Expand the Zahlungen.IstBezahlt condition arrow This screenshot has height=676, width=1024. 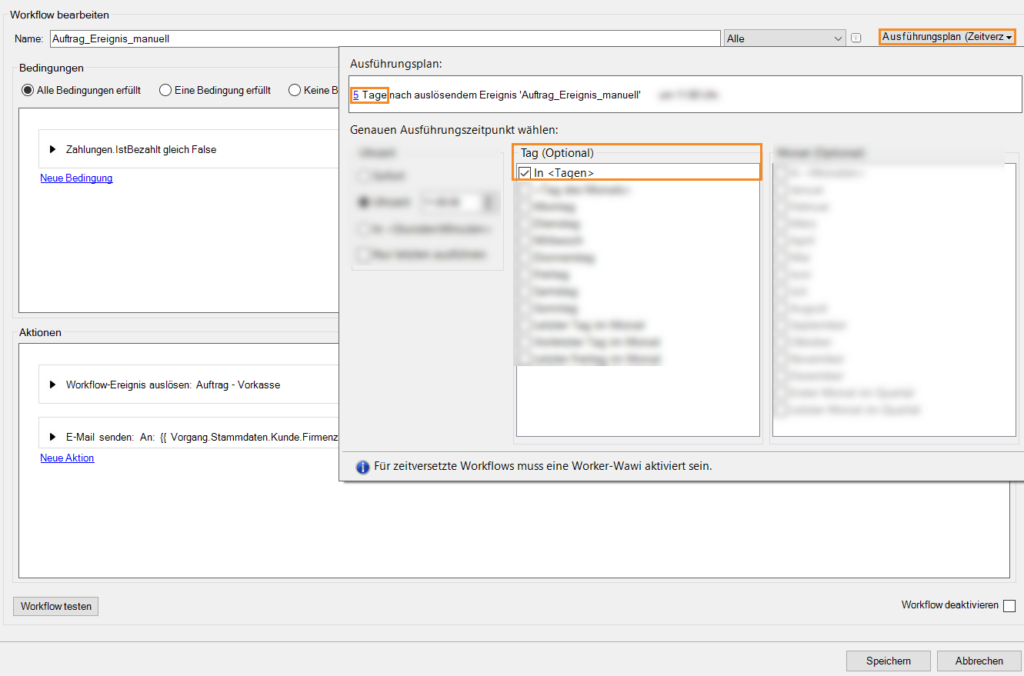(52, 150)
